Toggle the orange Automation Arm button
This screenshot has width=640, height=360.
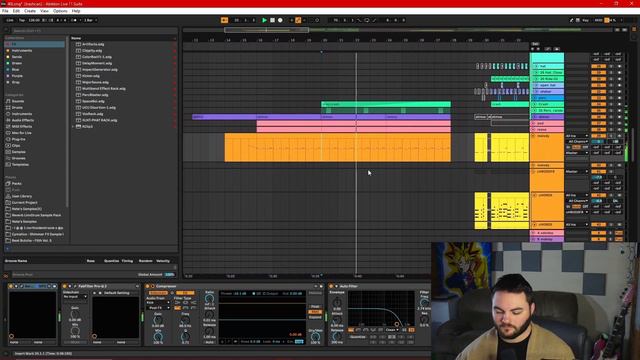tap(298, 20)
